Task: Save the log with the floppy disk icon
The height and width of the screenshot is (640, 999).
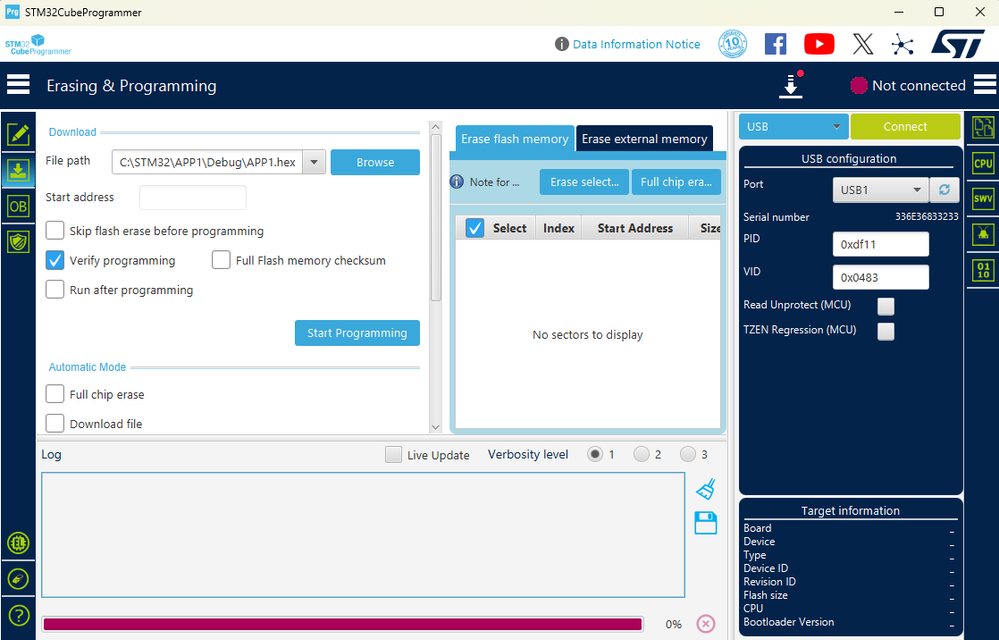Action: coord(705,523)
